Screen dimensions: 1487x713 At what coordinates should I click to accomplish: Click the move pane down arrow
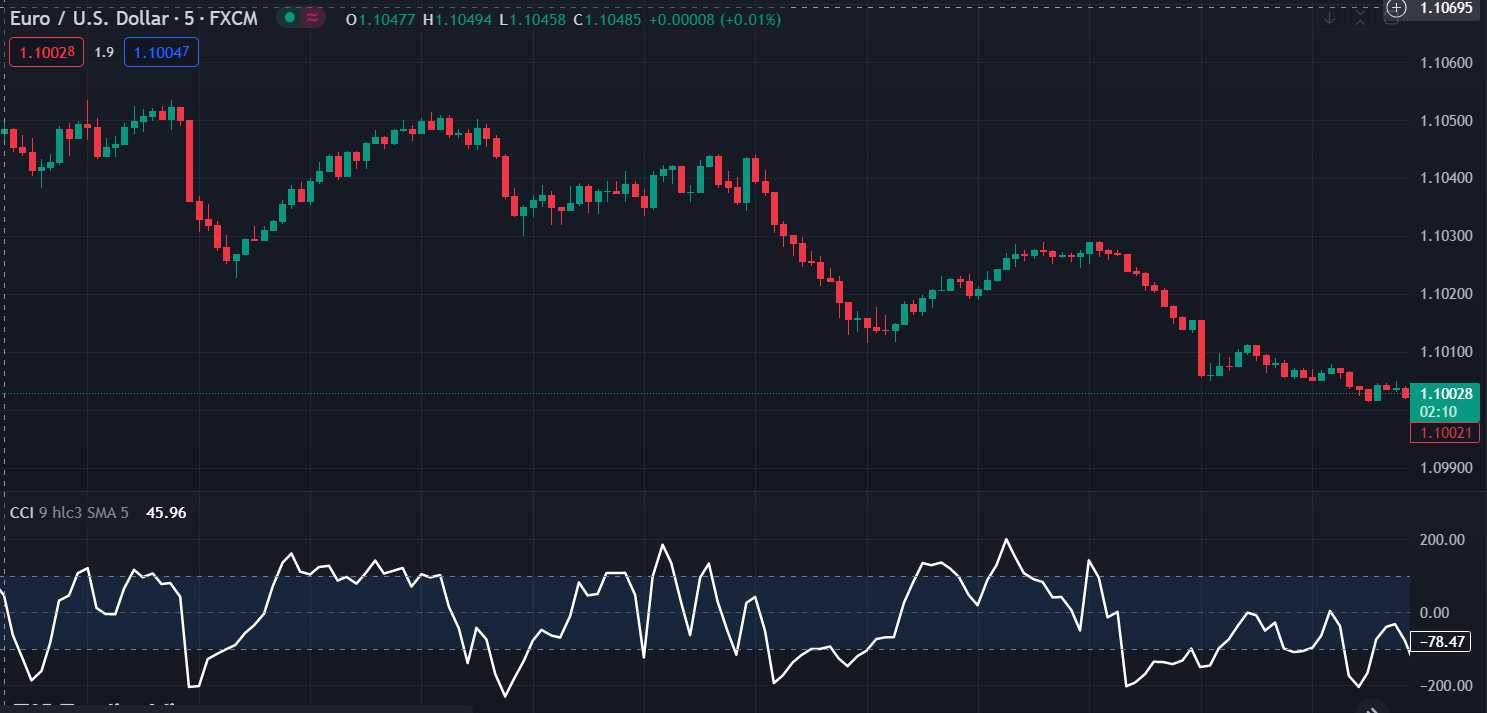click(x=1329, y=18)
